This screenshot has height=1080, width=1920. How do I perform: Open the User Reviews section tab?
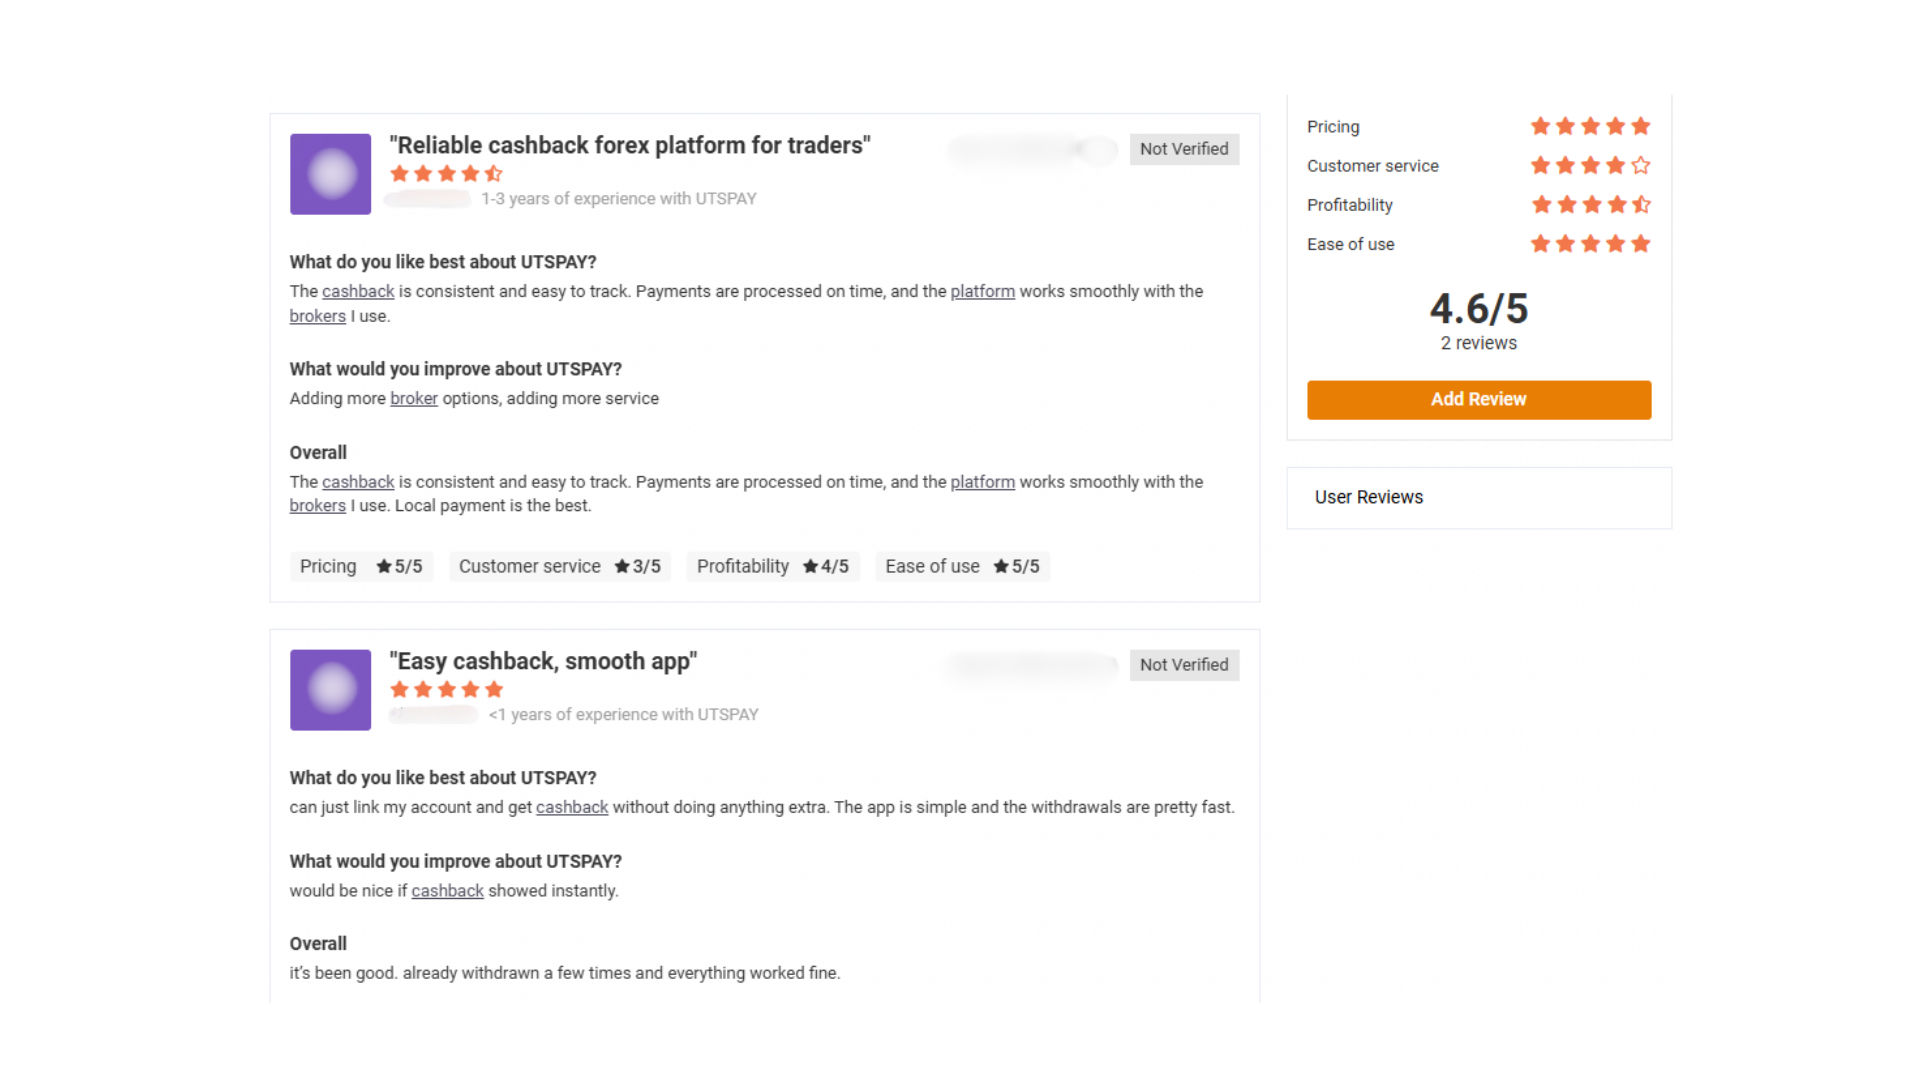pyautogui.click(x=1368, y=497)
